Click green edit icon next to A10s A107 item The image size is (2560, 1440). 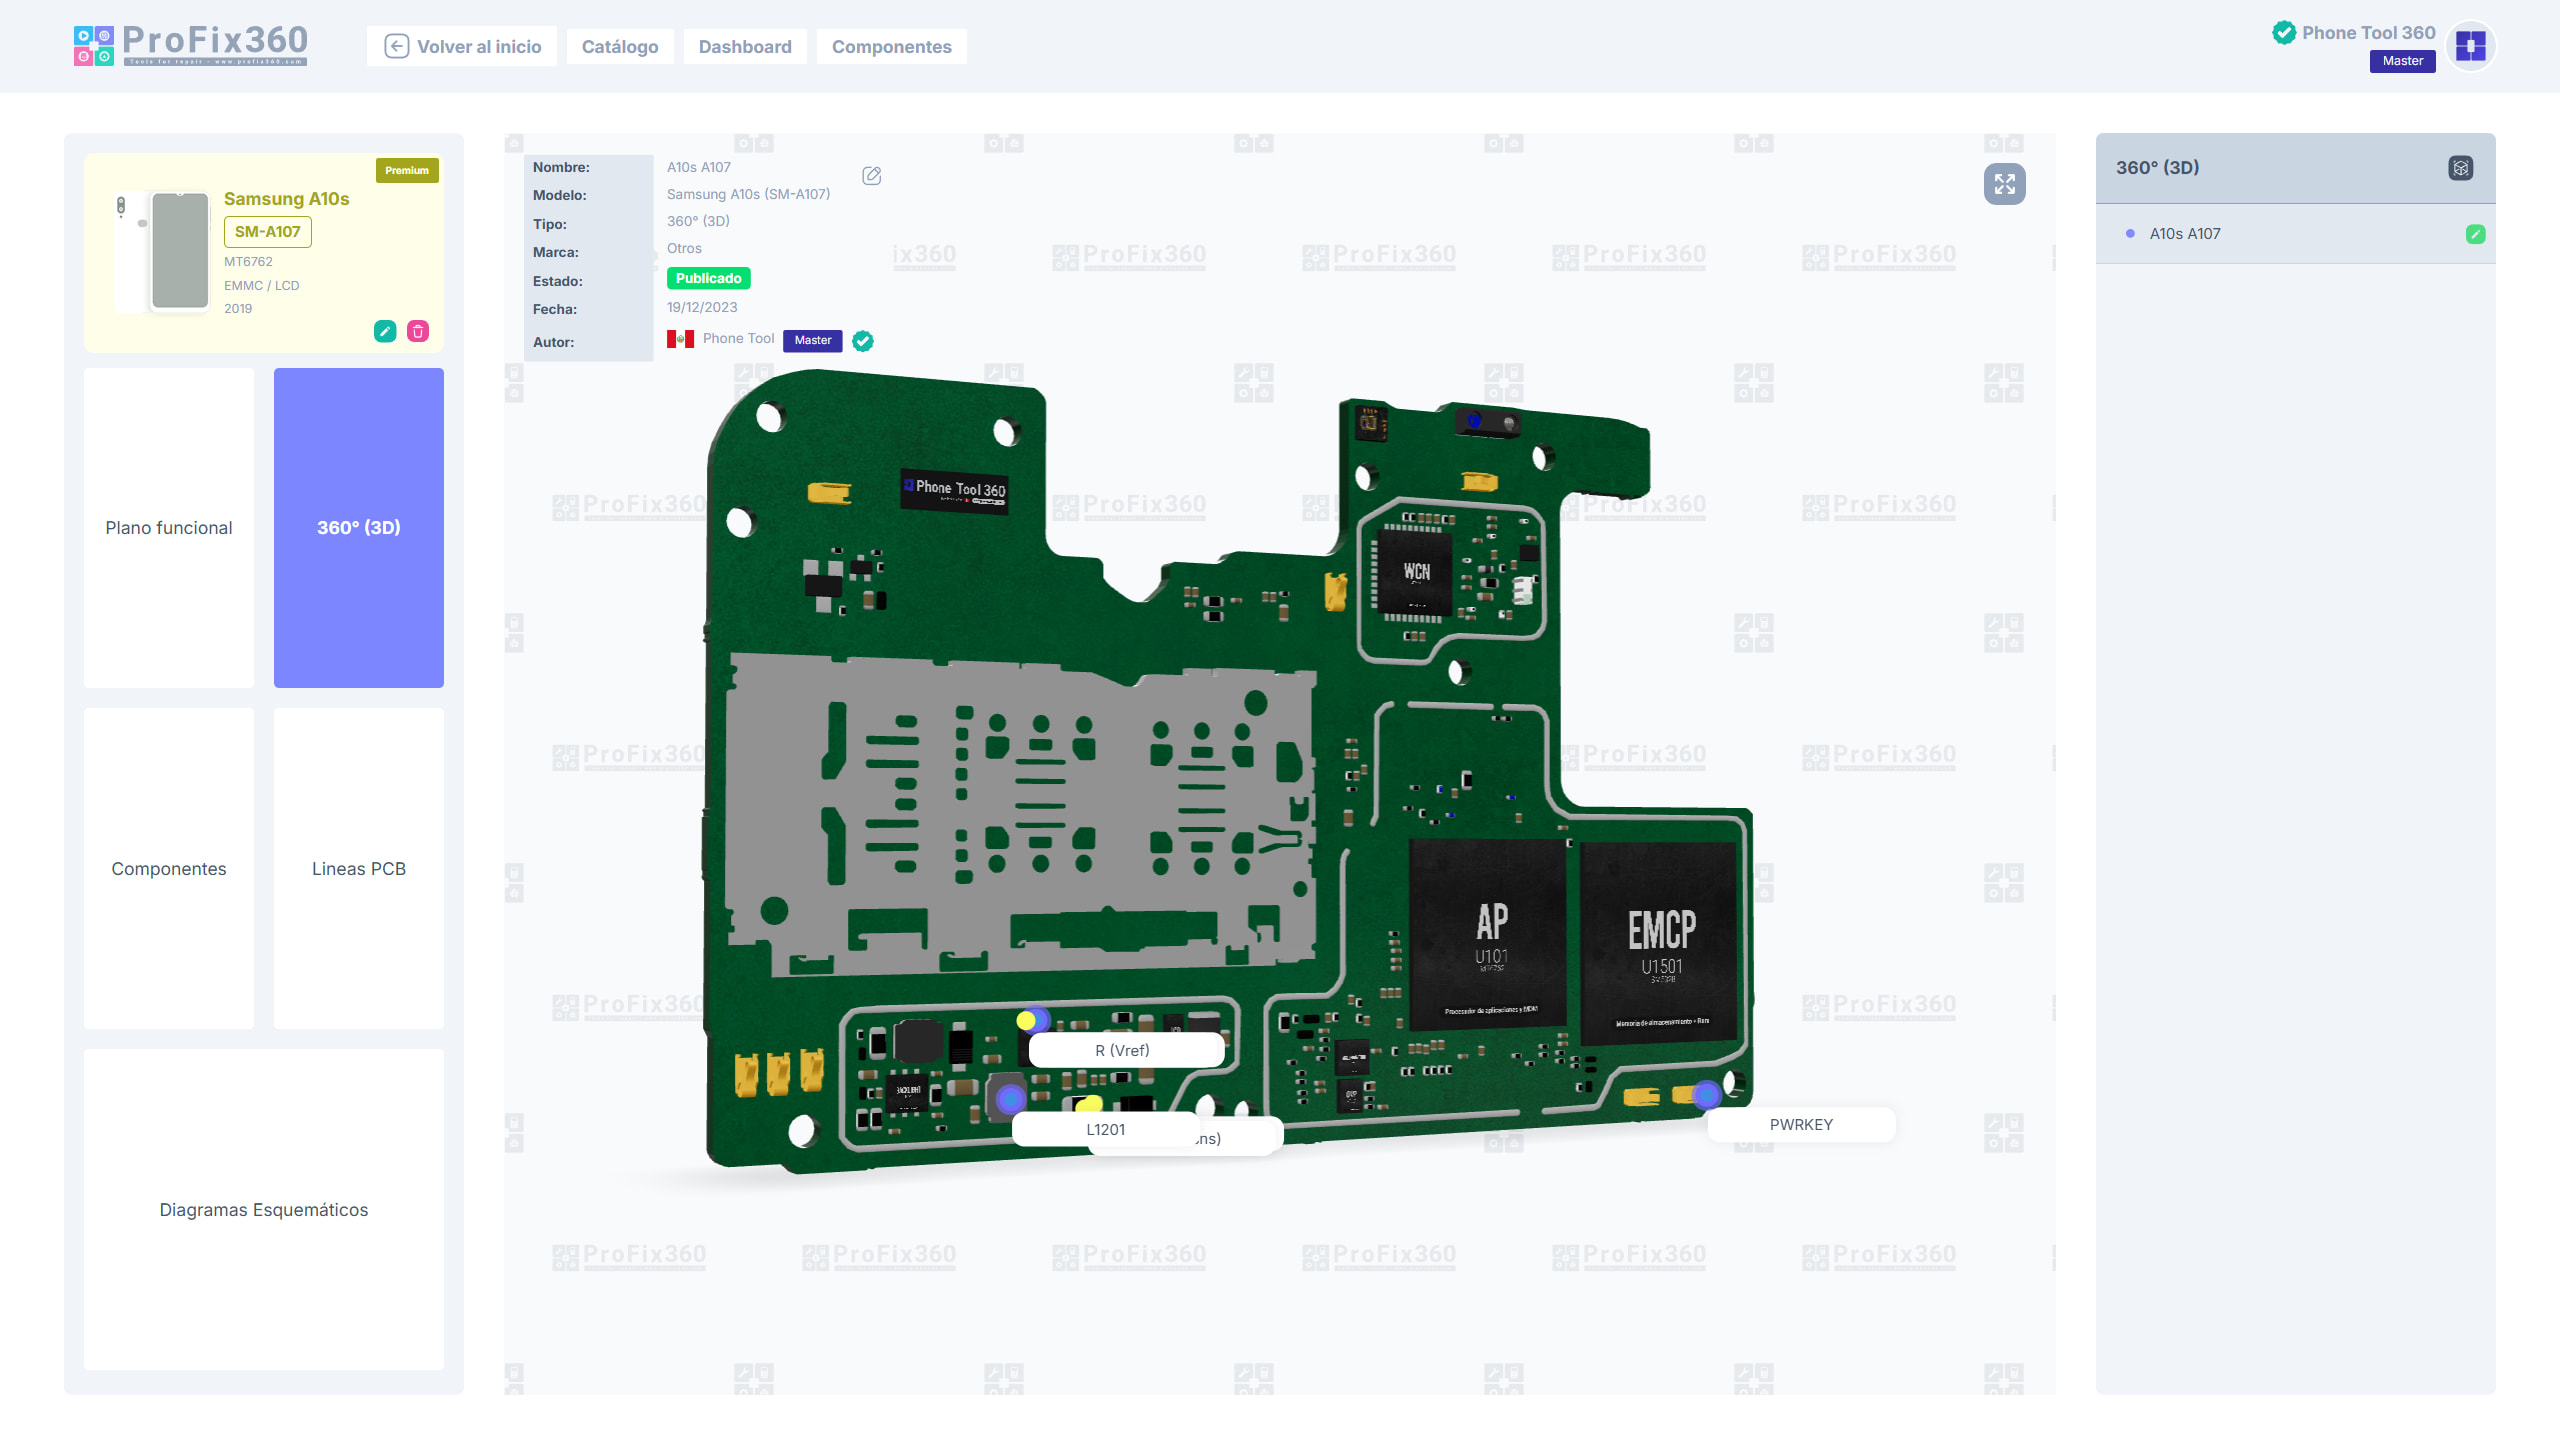point(2475,234)
